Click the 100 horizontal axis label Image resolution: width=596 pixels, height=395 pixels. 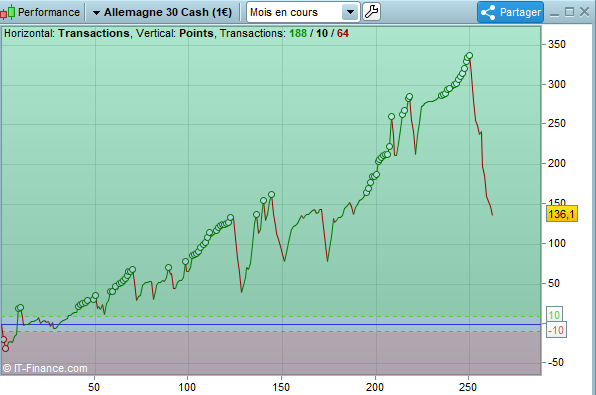point(187,387)
